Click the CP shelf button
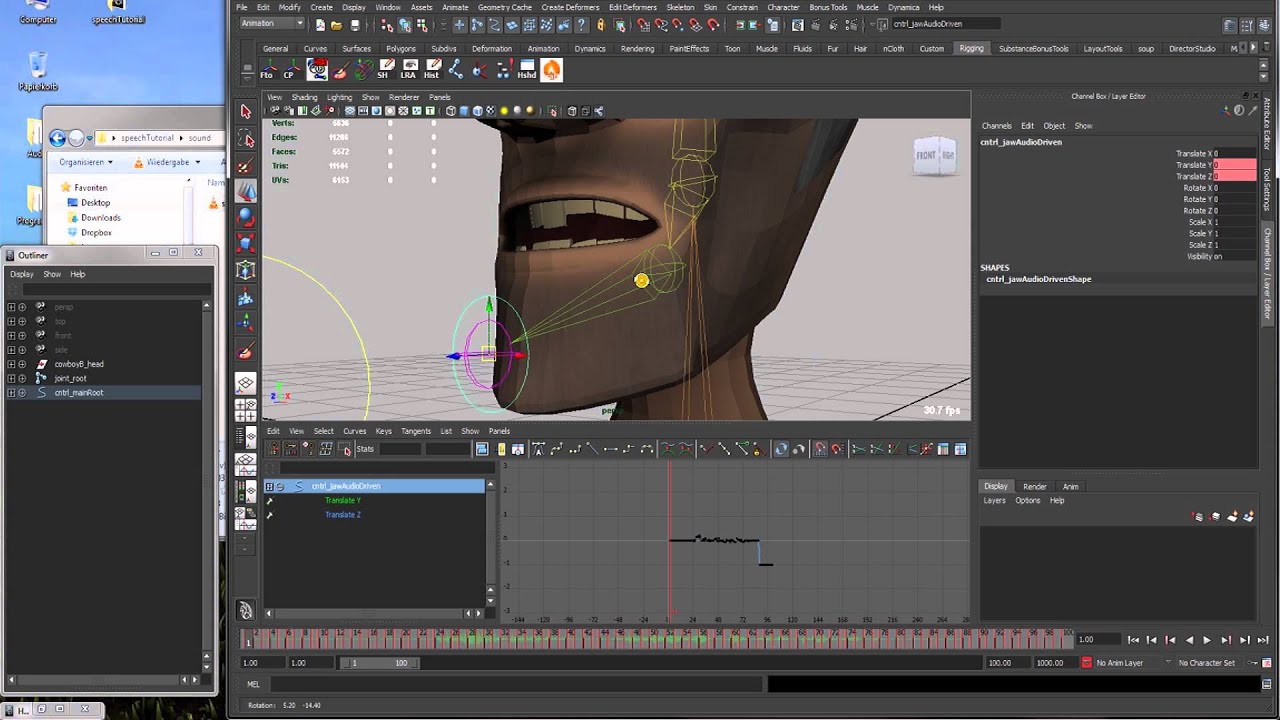The width and height of the screenshot is (1280, 720). (290, 69)
